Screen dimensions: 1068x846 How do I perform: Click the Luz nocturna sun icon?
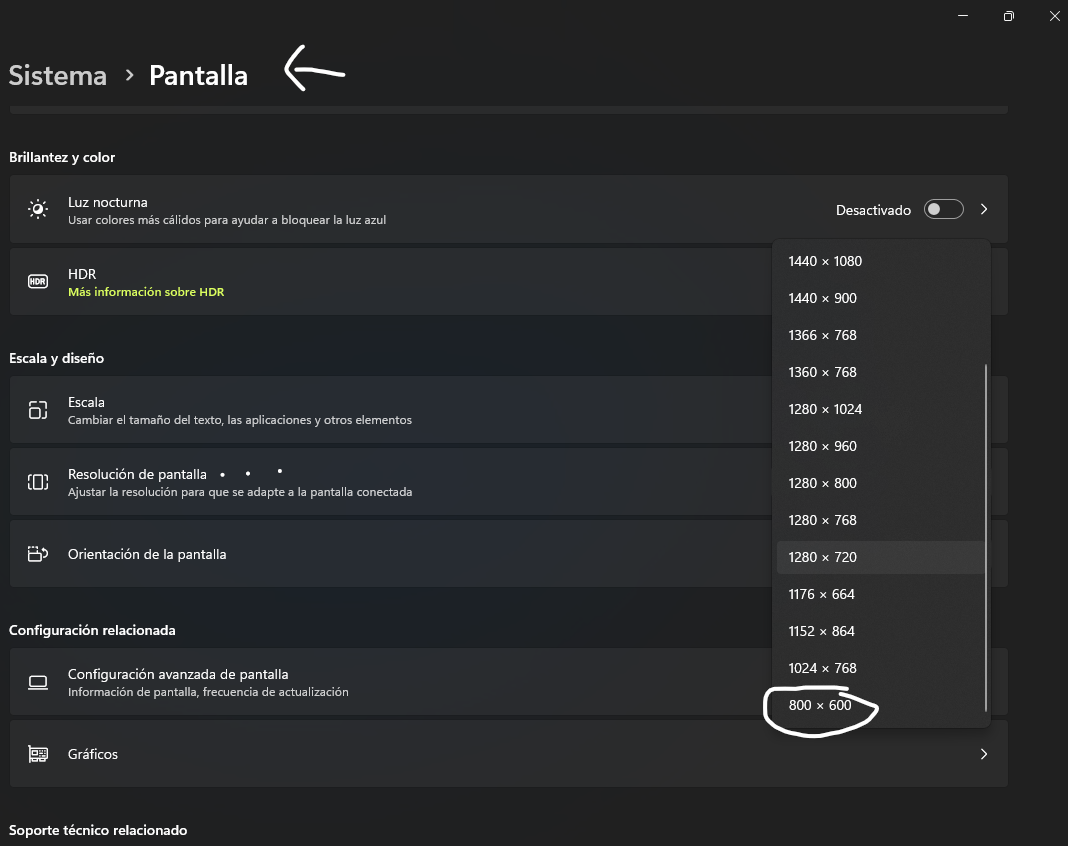(38, 209)
